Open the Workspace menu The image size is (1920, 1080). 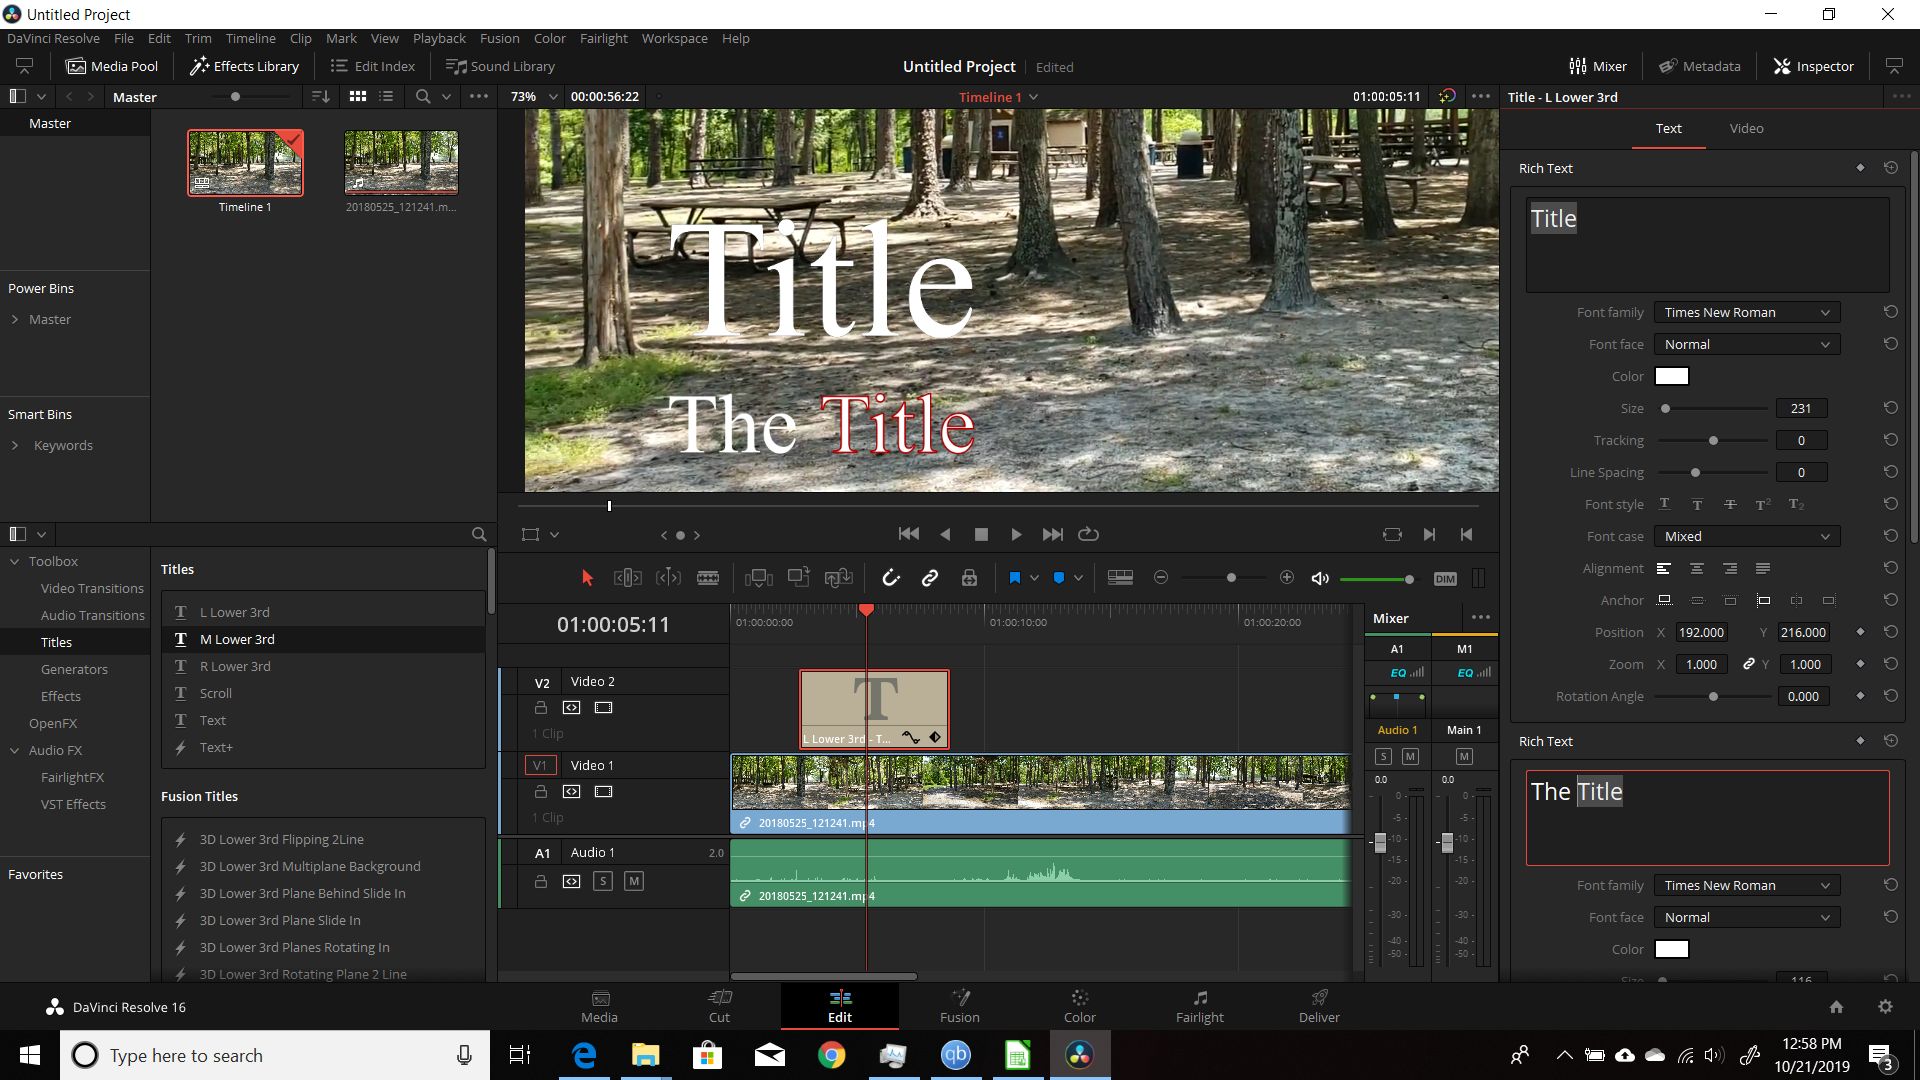674,38
